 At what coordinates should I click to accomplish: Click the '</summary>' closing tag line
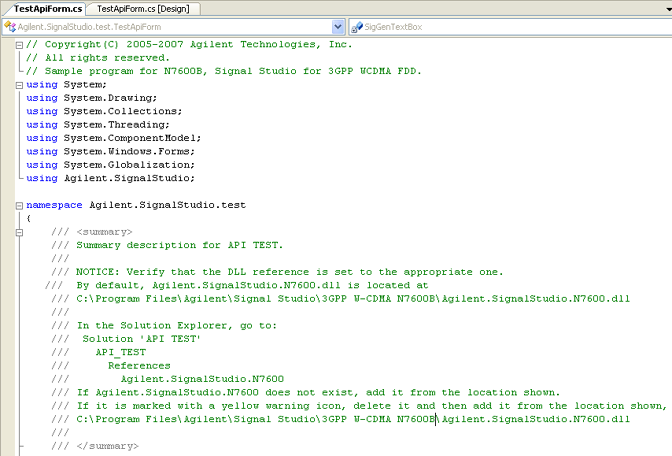point(95,446)
